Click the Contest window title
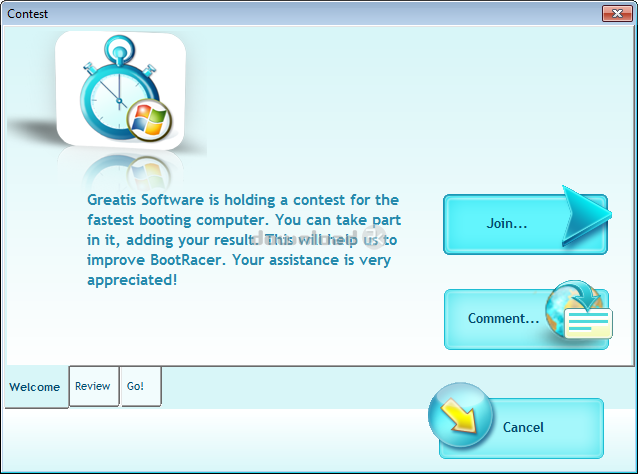This screenshot has width=638, height=474. [27, 14]
